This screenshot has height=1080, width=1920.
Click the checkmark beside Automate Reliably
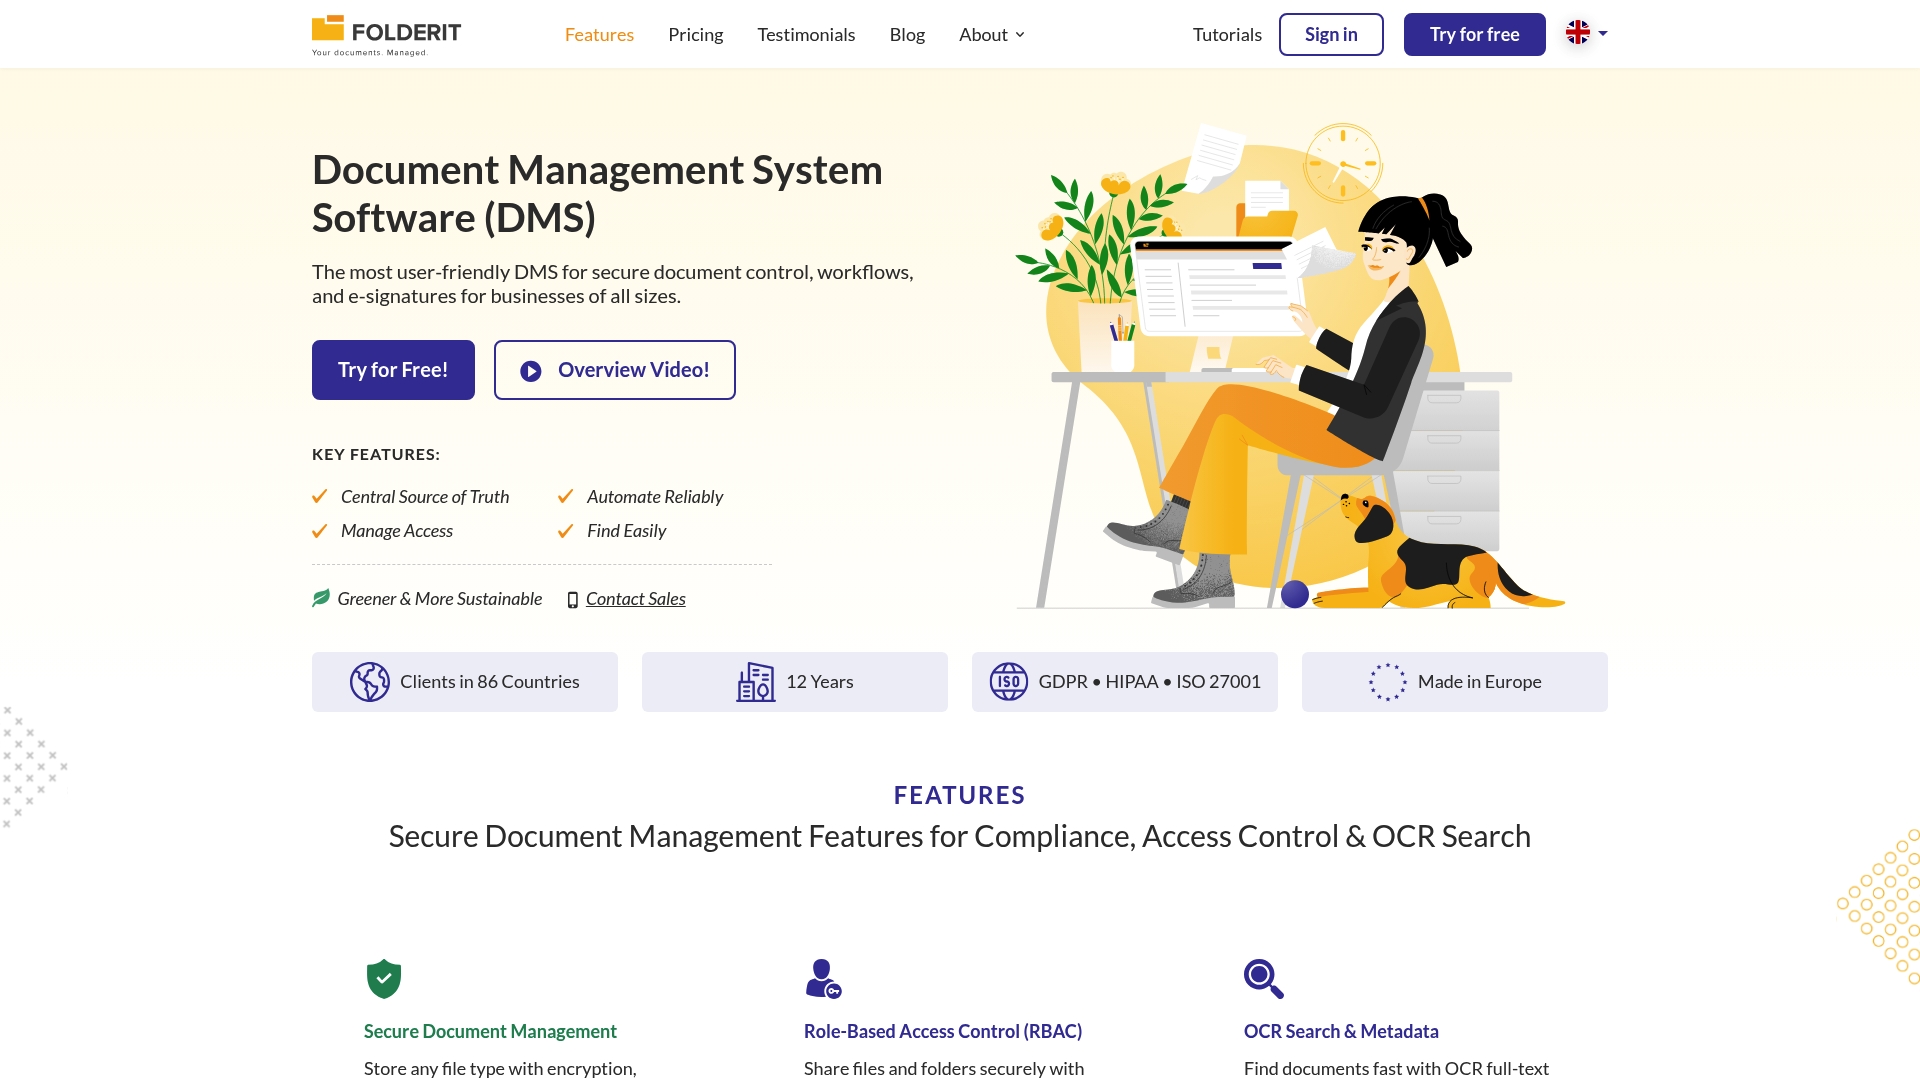[x=566, y=496]
